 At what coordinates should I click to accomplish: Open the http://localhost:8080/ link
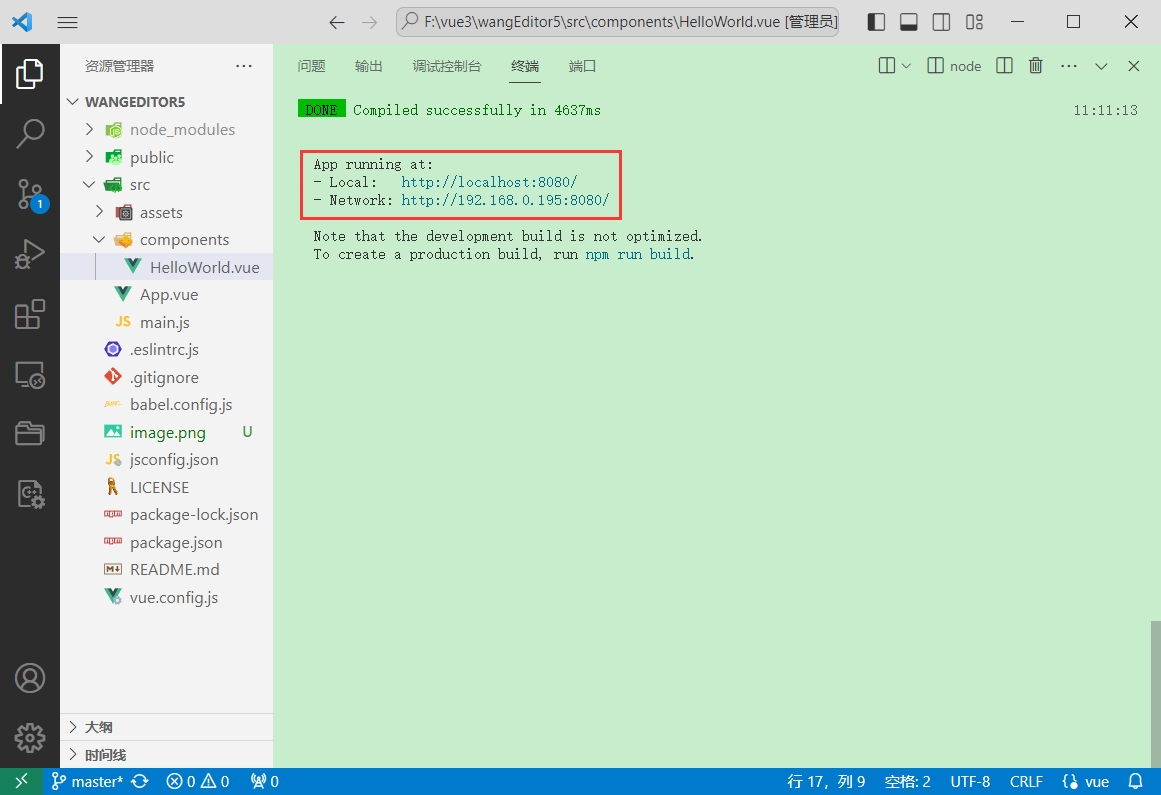pos(489,182)
